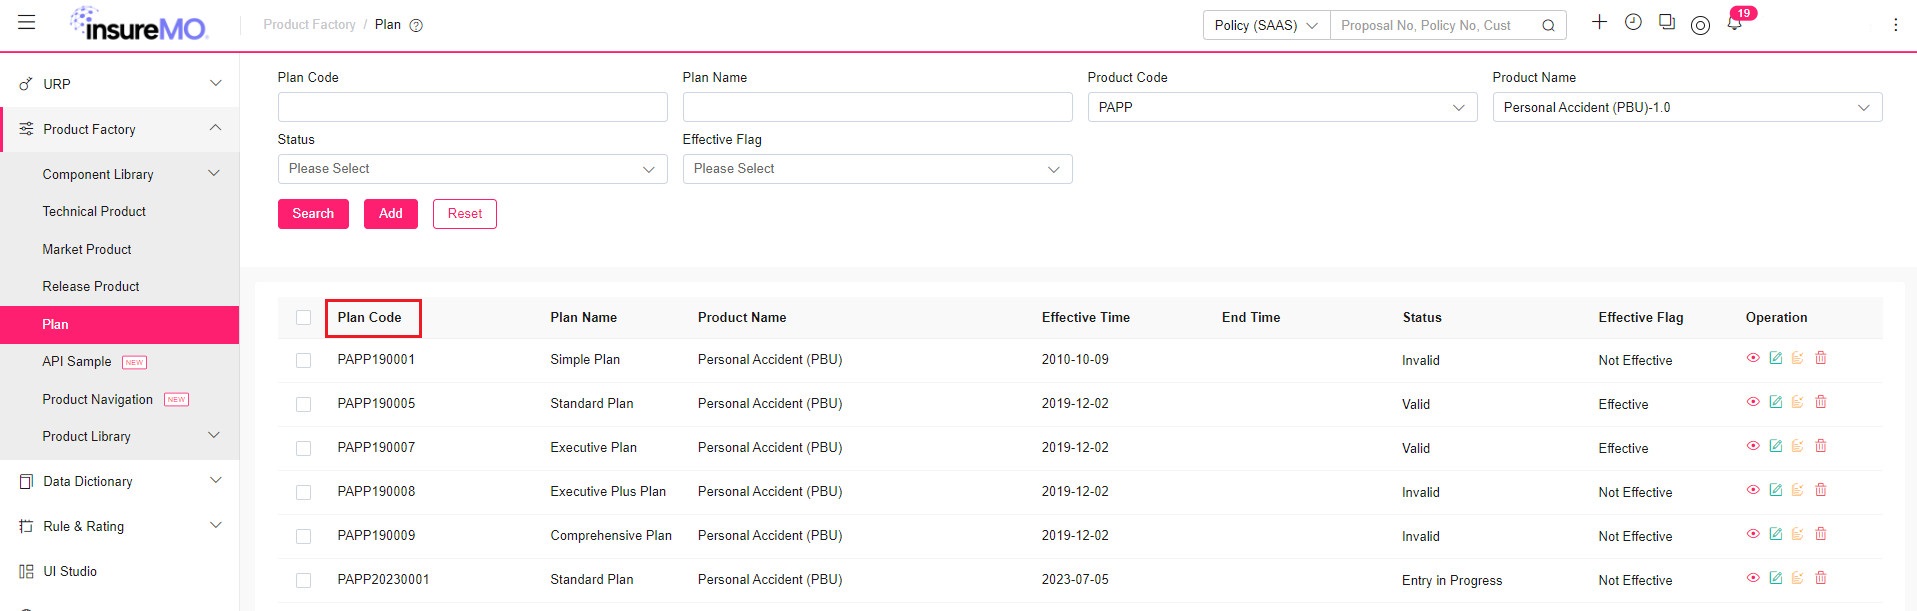Open Market Product in sidebar
This screenshot has height=611, width=1917.
coord(87,249)
